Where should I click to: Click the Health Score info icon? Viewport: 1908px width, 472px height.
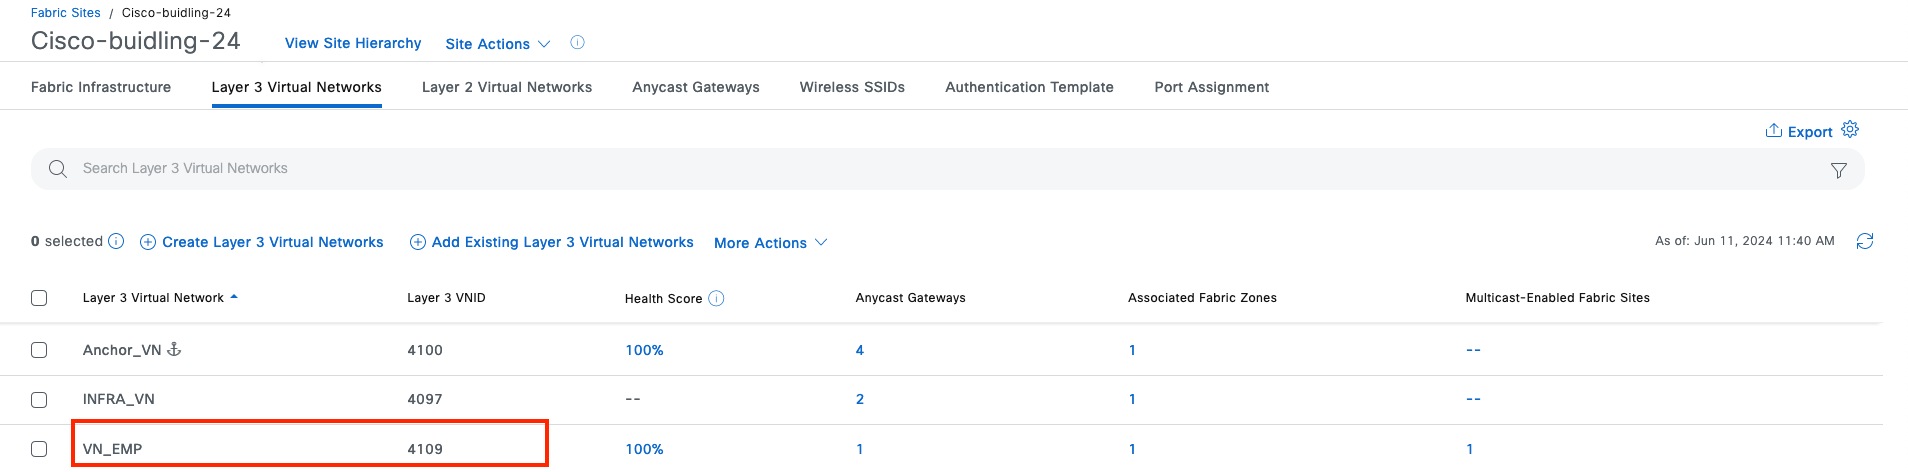click(716, 298)
